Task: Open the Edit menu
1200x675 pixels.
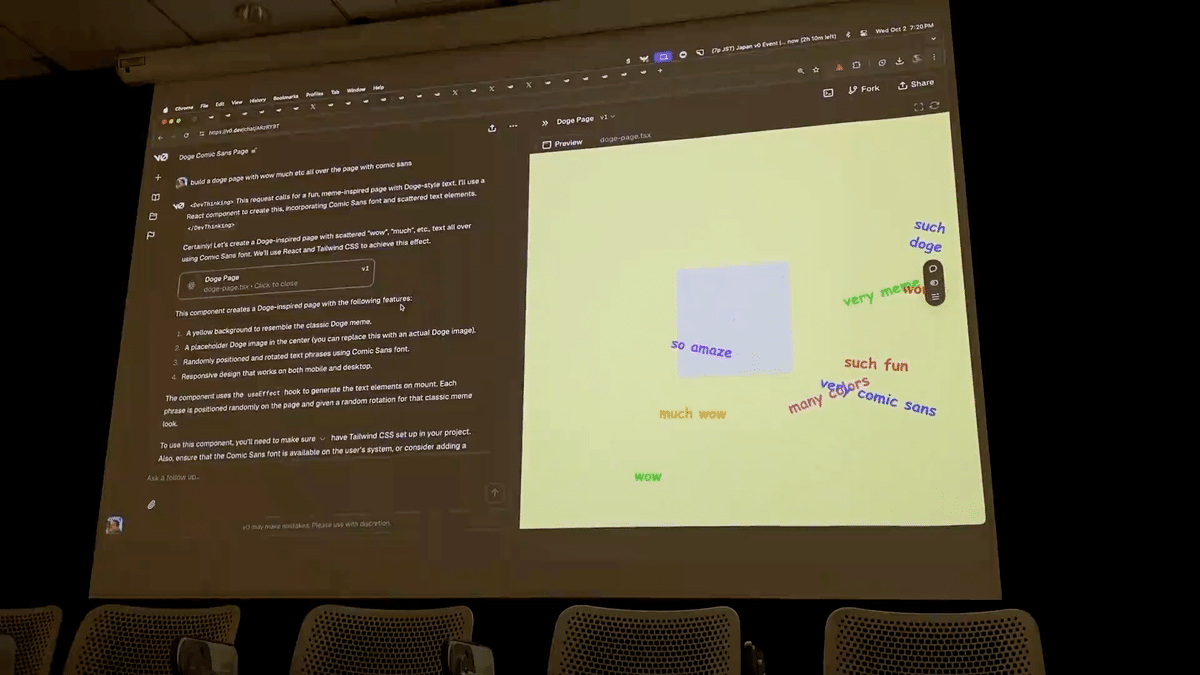Action: [x=220, y=104]
